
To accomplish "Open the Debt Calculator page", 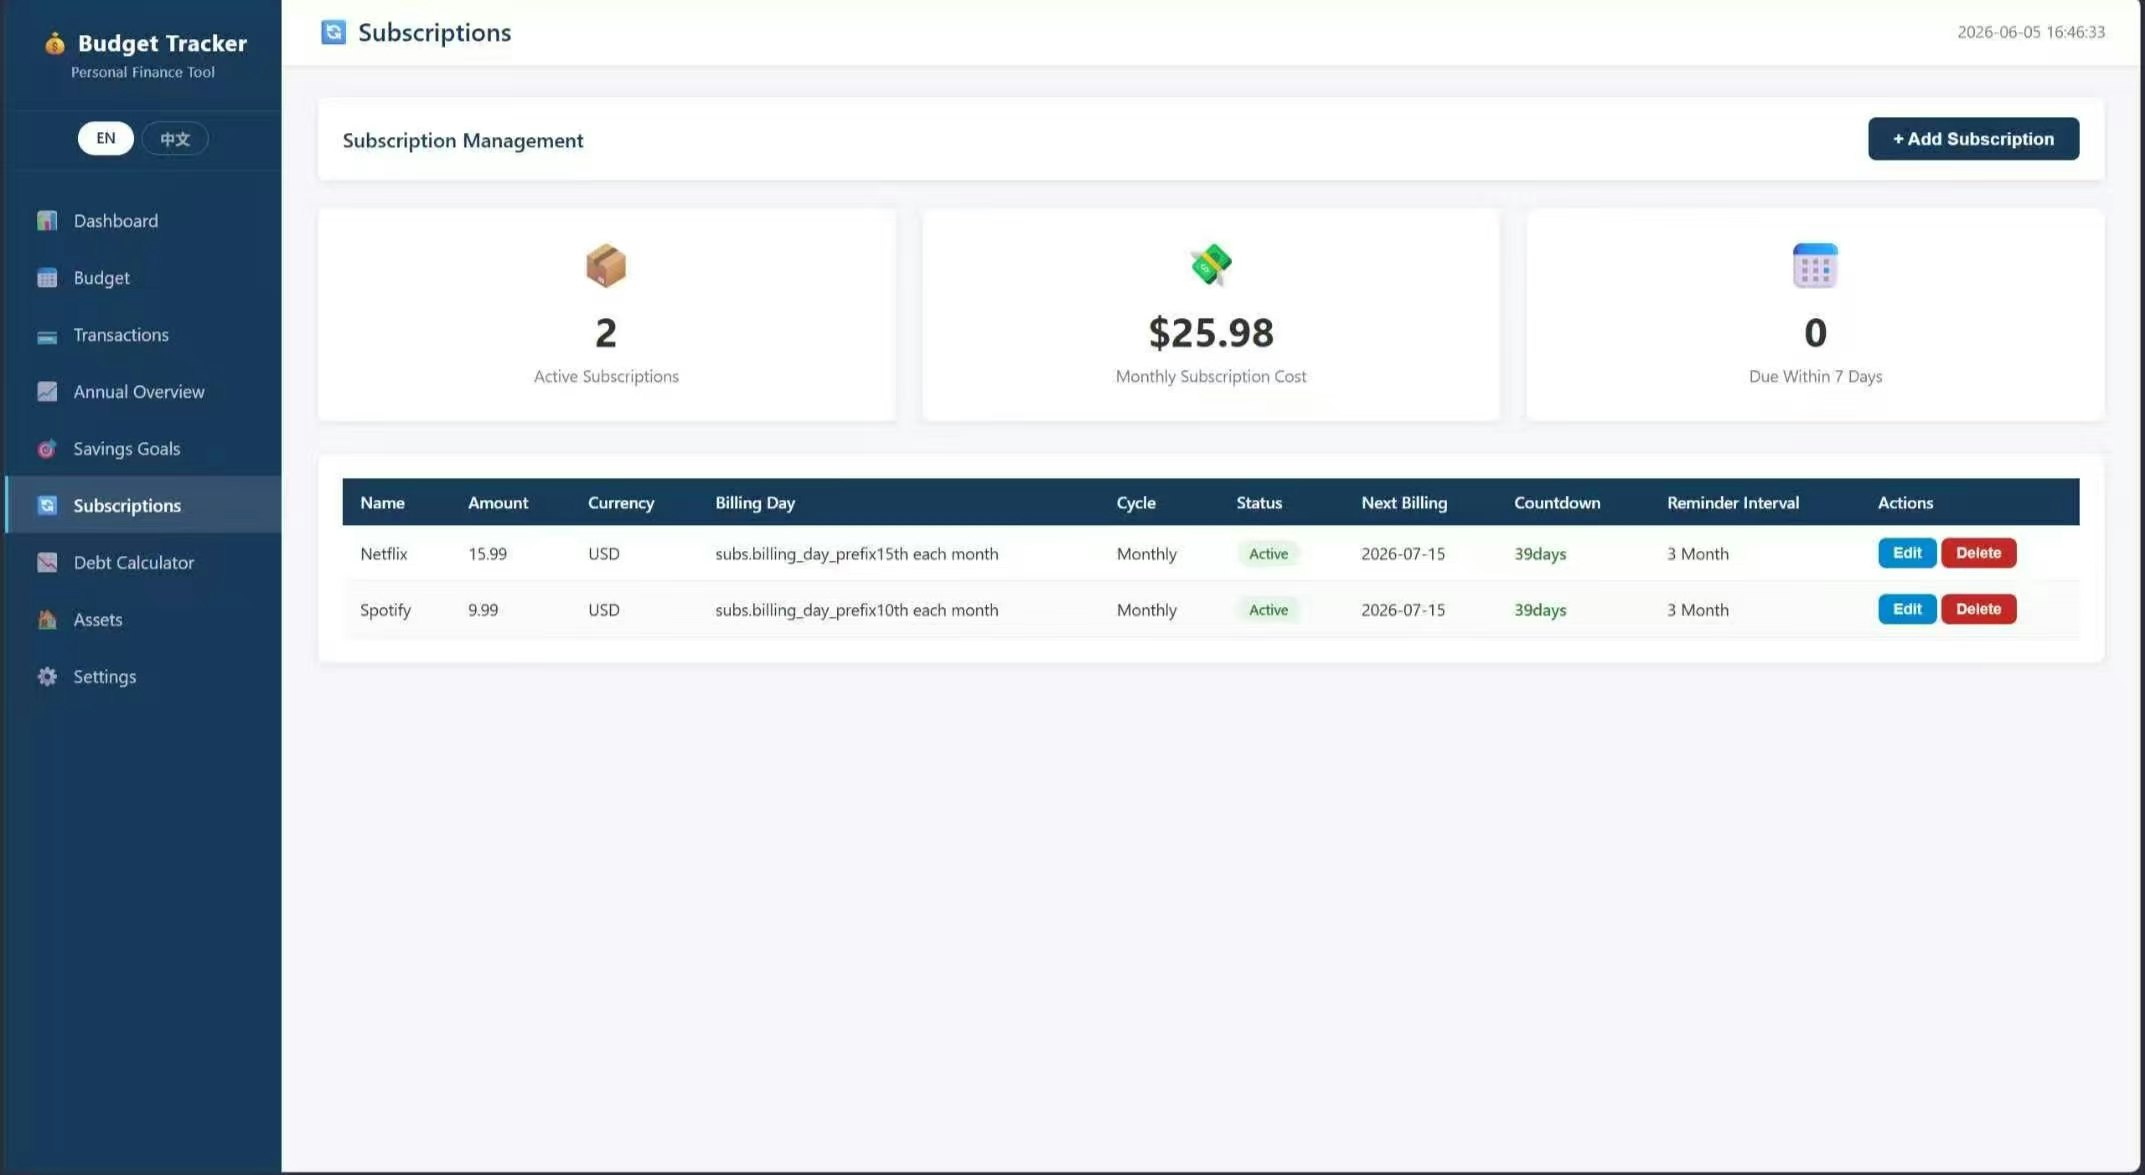I will pyautogui.click(x=144, y=563).
